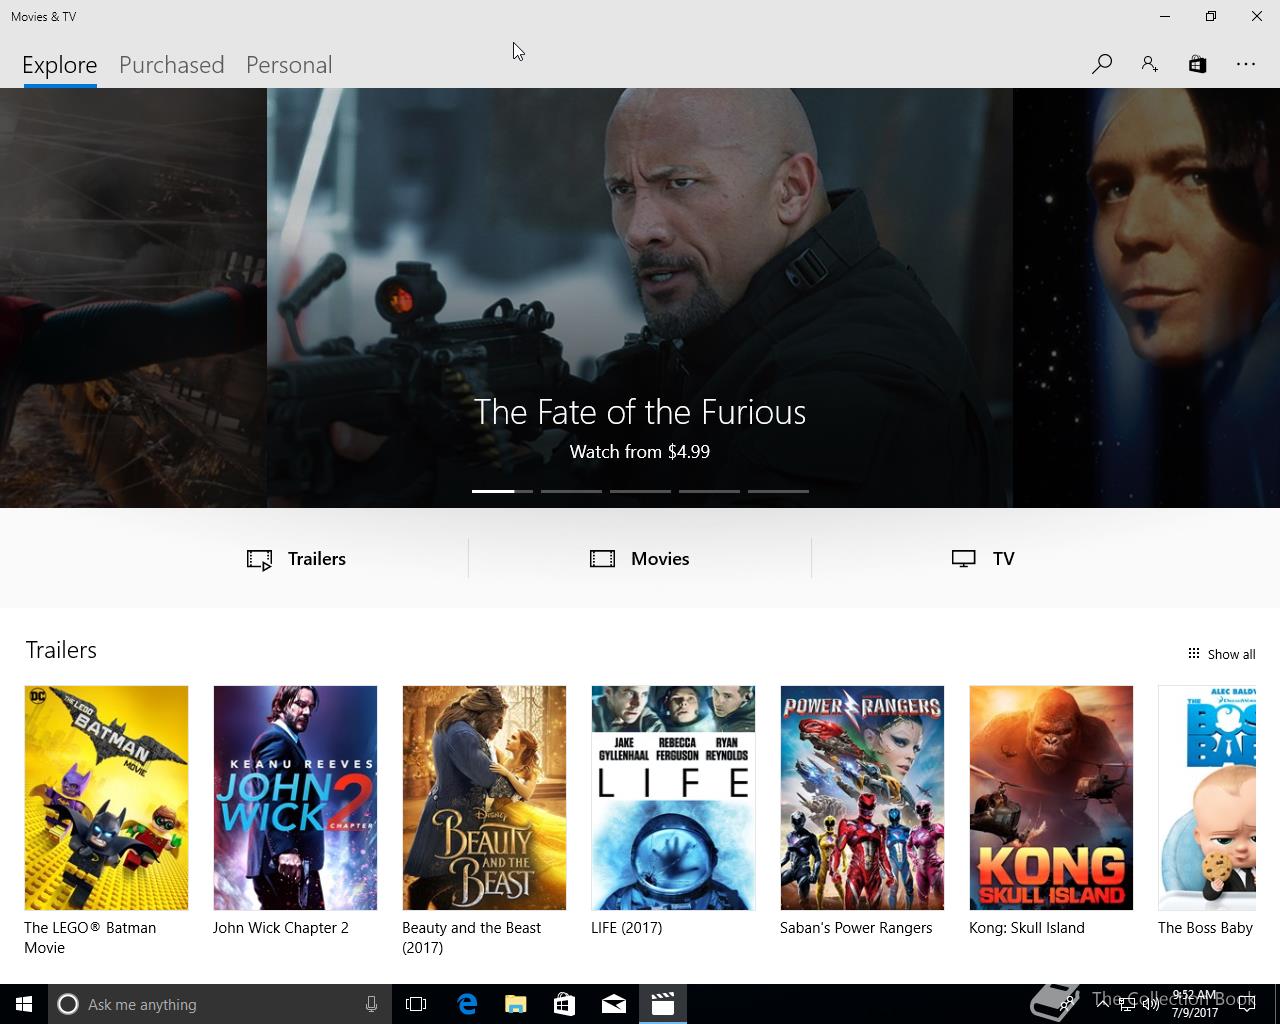Click the Show all link for Trailers
This screenshot has width=1280, height=1024.
(x=1231, y=654)
